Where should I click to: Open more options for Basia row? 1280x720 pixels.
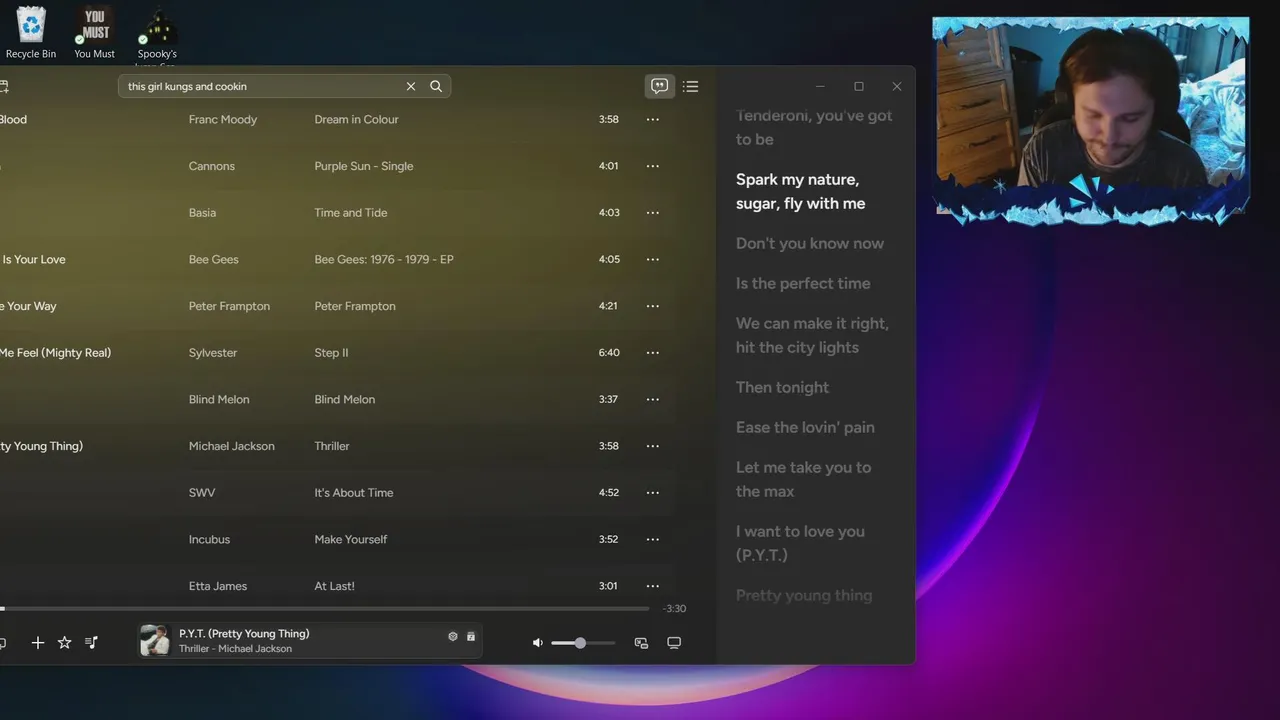point(653,212)
